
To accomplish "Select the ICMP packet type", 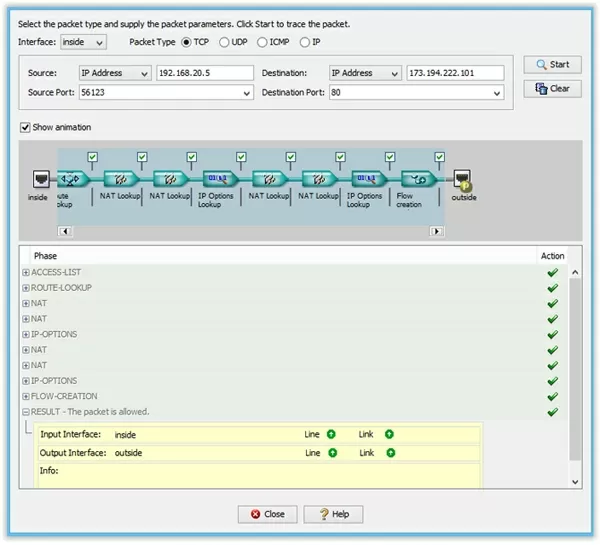I will pyautogui.click(x=263, y=42).
